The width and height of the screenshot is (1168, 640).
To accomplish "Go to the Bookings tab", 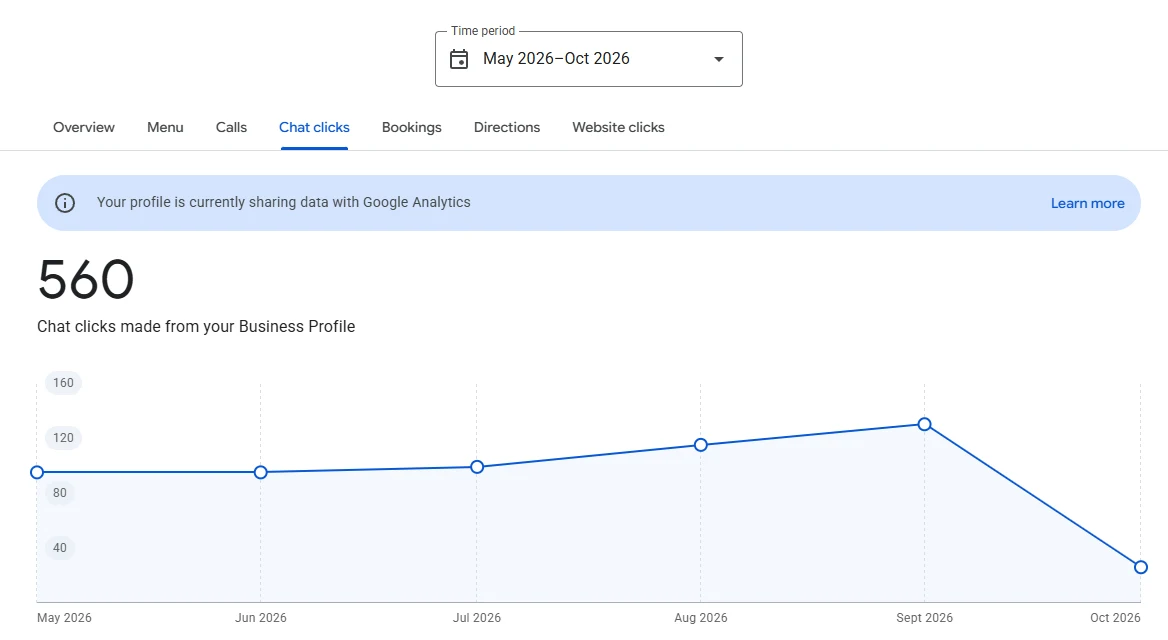I will pyautogui.click(x=411, y=127).
